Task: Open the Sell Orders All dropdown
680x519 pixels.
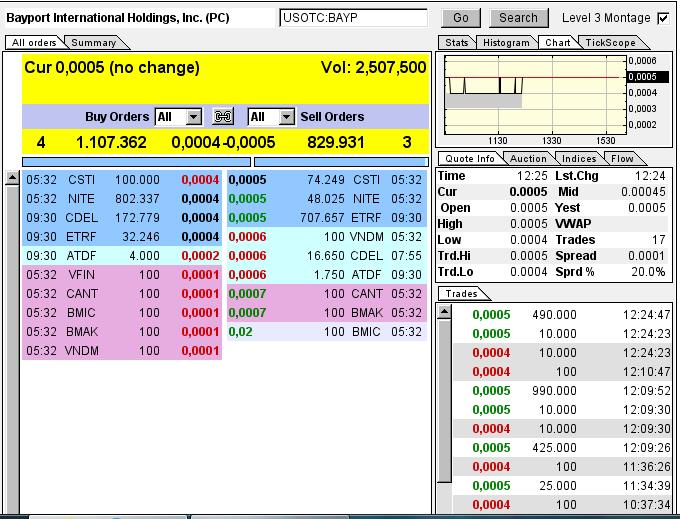Action: [271, 117]
